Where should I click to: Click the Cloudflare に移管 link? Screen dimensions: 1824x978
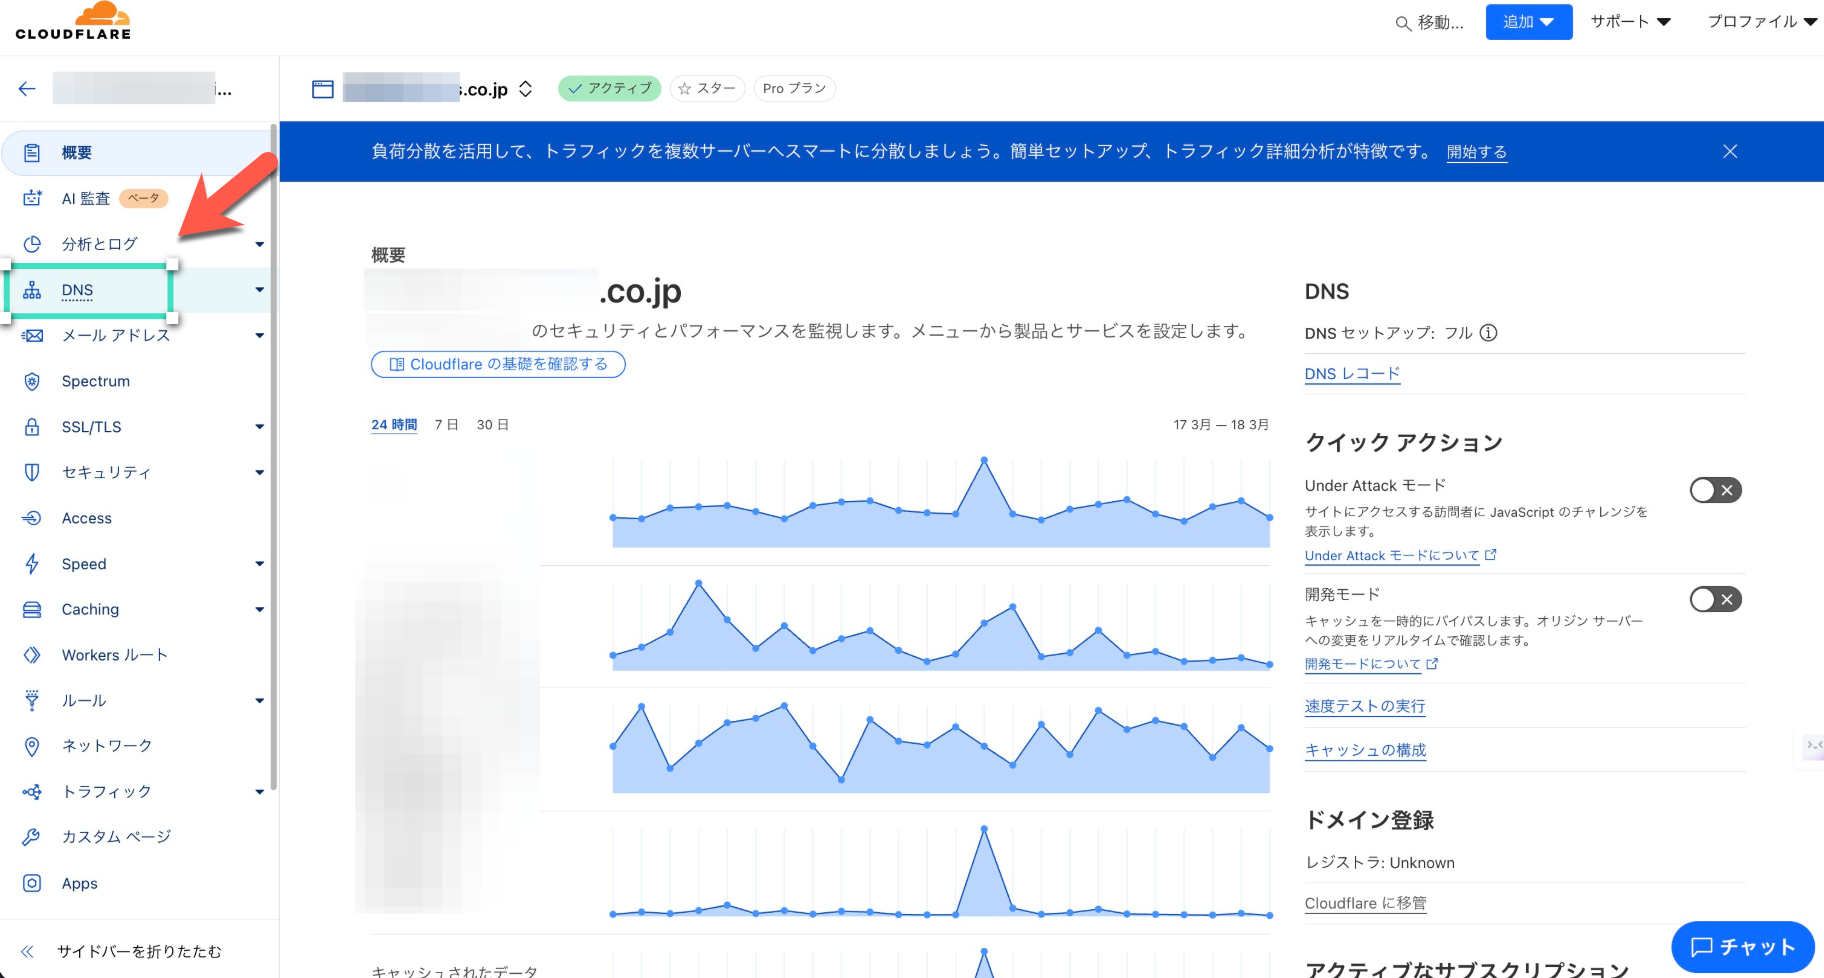pos(1365,903)
